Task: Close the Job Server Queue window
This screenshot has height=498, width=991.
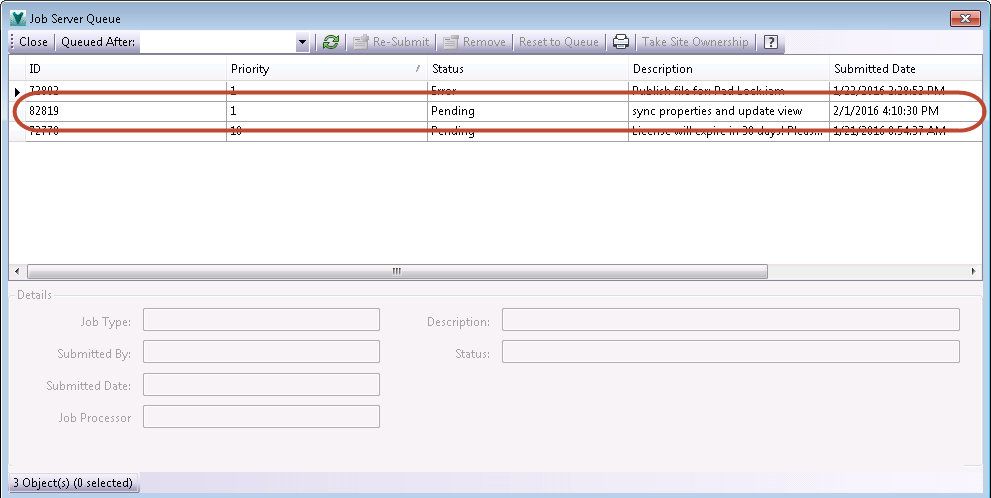Action: pyautogui.click(x=965, y=18)
